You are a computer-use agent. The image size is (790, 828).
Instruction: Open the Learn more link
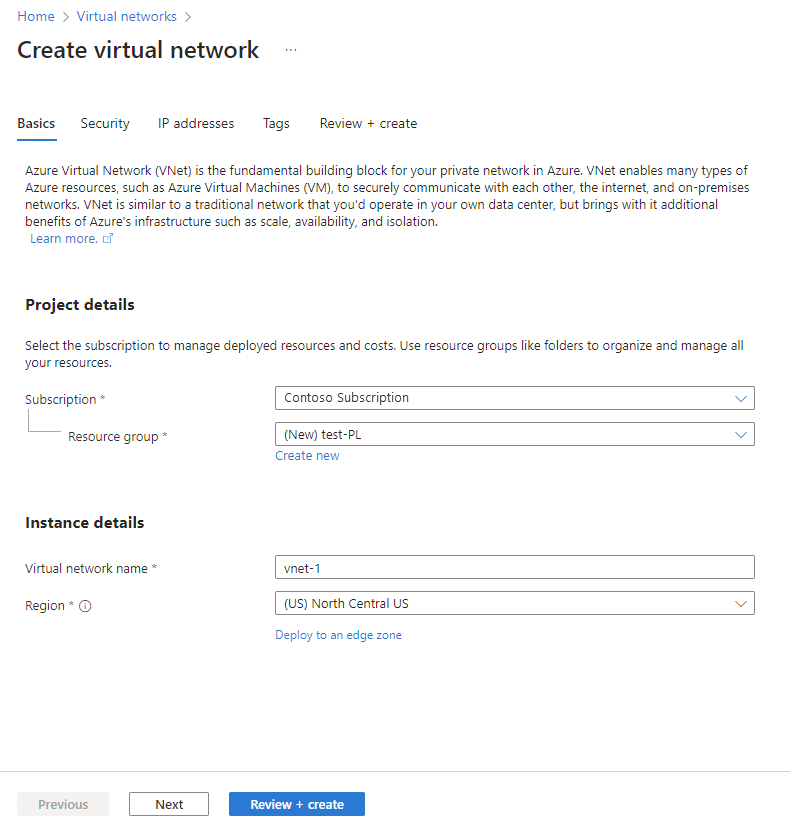pos(62,238)
